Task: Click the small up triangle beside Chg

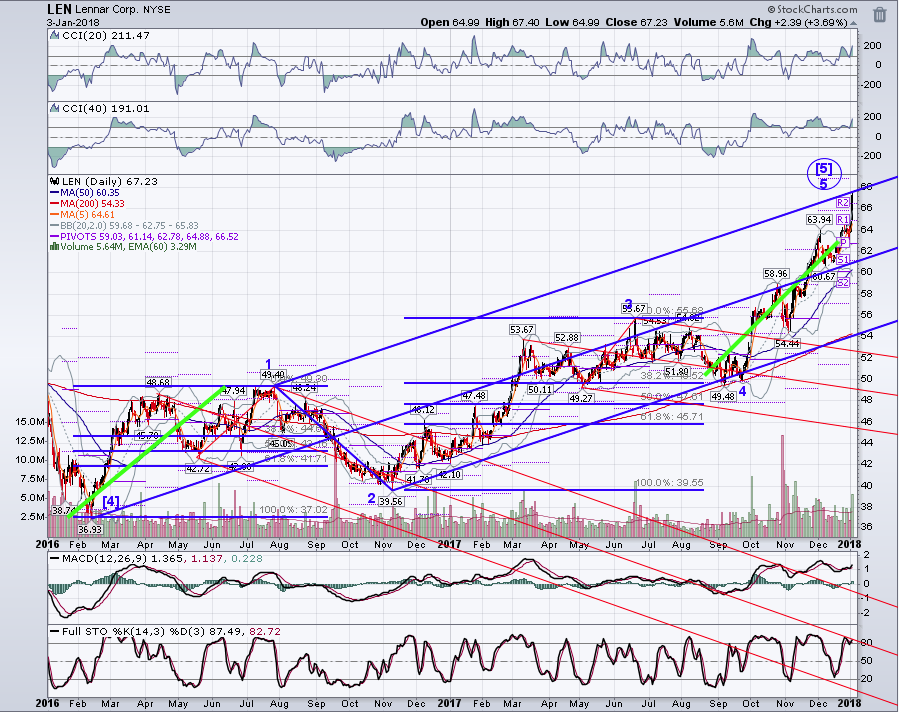Action: (854, 23)
